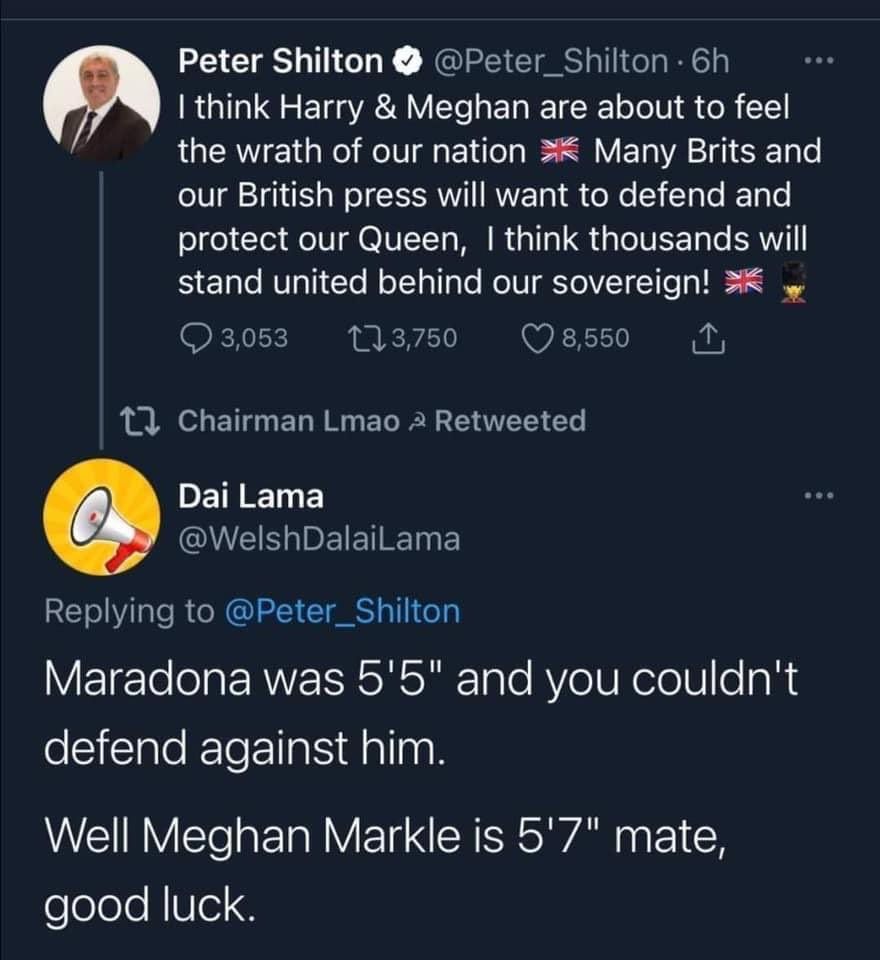
Task: Click the reply speech bubble icon
Action: coord(194,339)
